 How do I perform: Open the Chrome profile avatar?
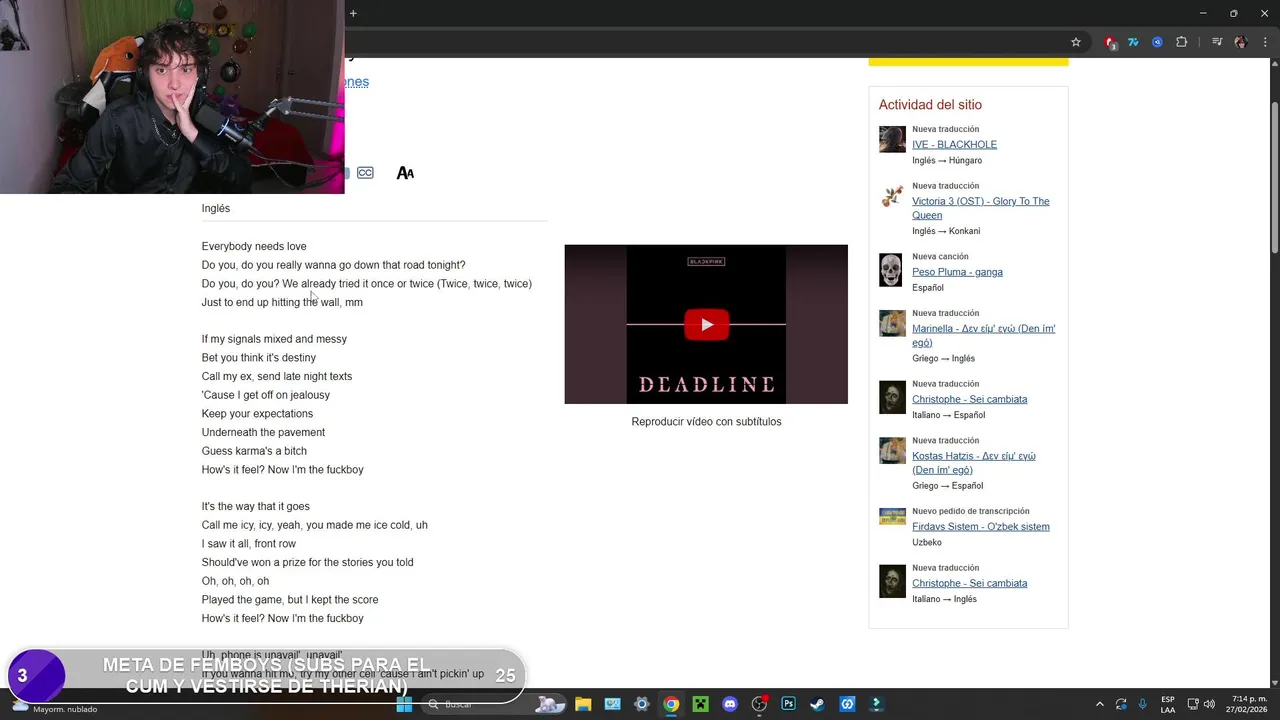(1241, 42)
